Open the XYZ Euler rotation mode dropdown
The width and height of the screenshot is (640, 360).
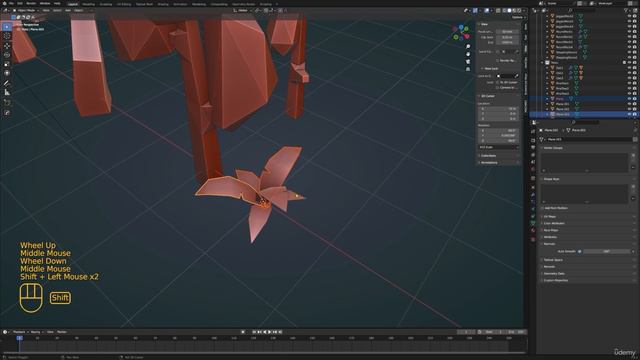(498, 147)
